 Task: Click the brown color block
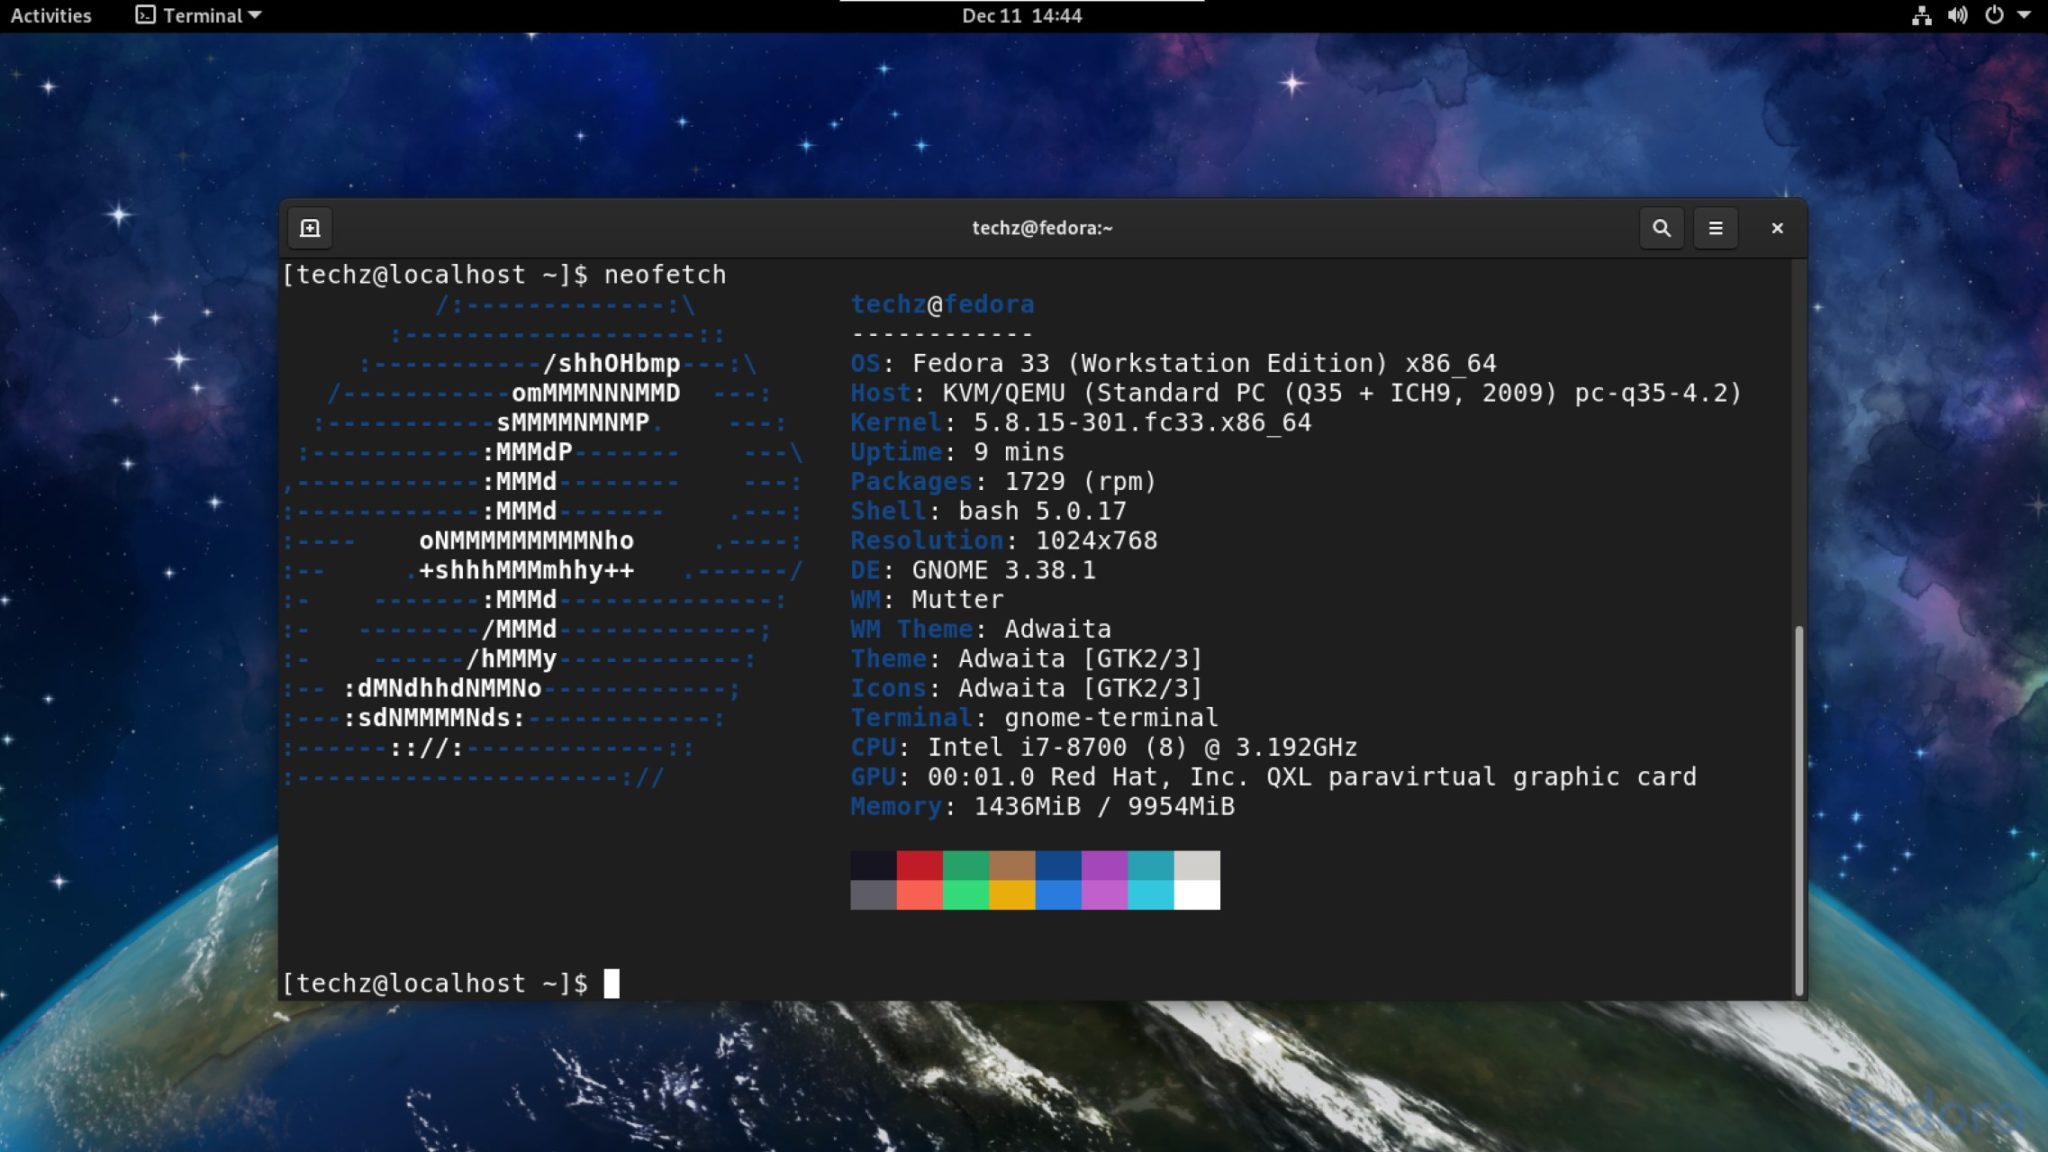(x=1012, y=865)
